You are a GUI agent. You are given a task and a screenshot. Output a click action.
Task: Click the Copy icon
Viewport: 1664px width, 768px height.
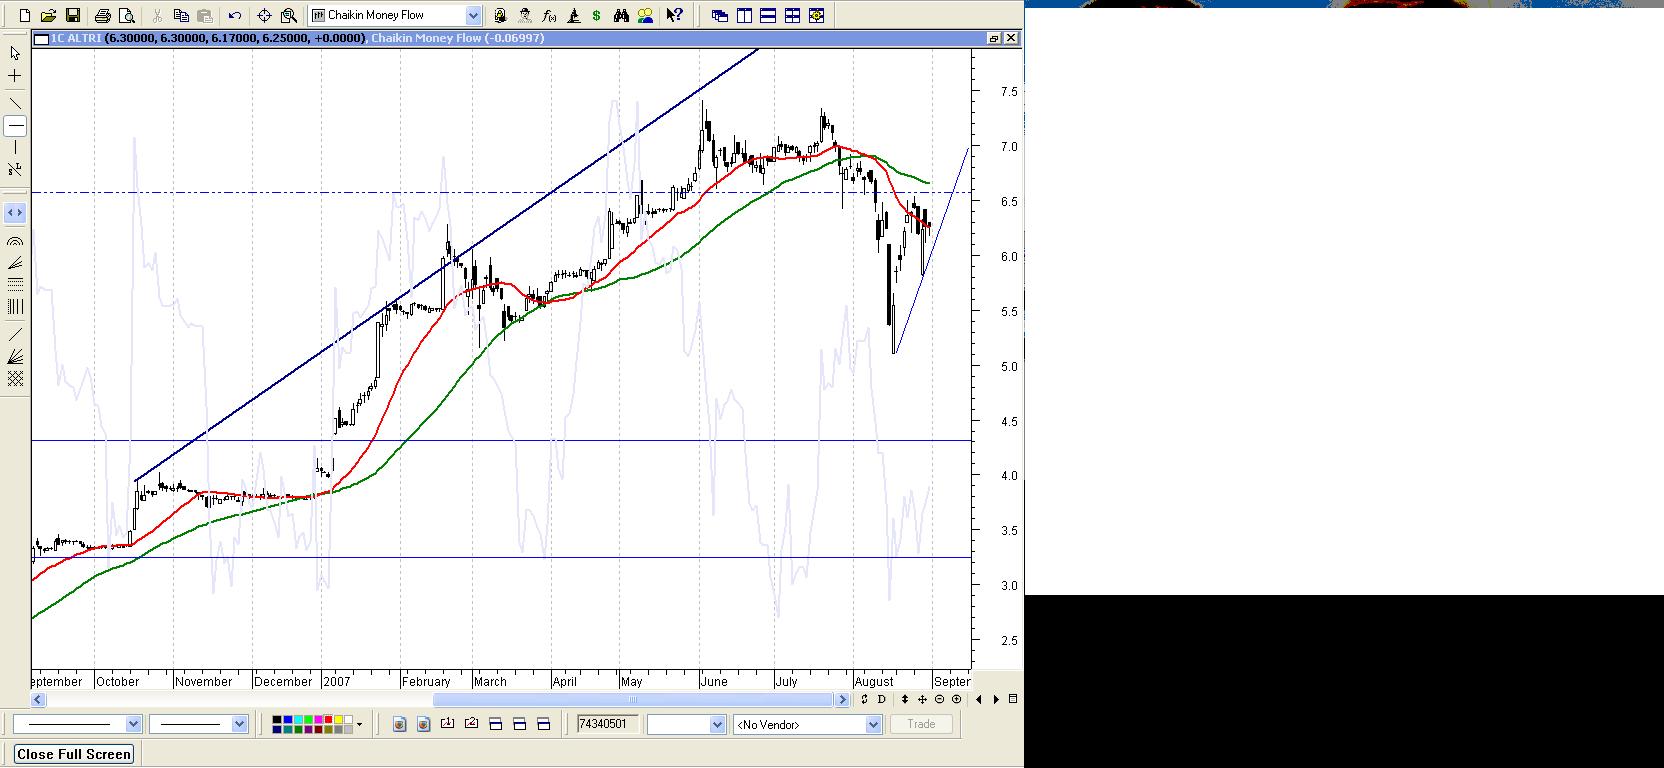click(x=181, y=15)
